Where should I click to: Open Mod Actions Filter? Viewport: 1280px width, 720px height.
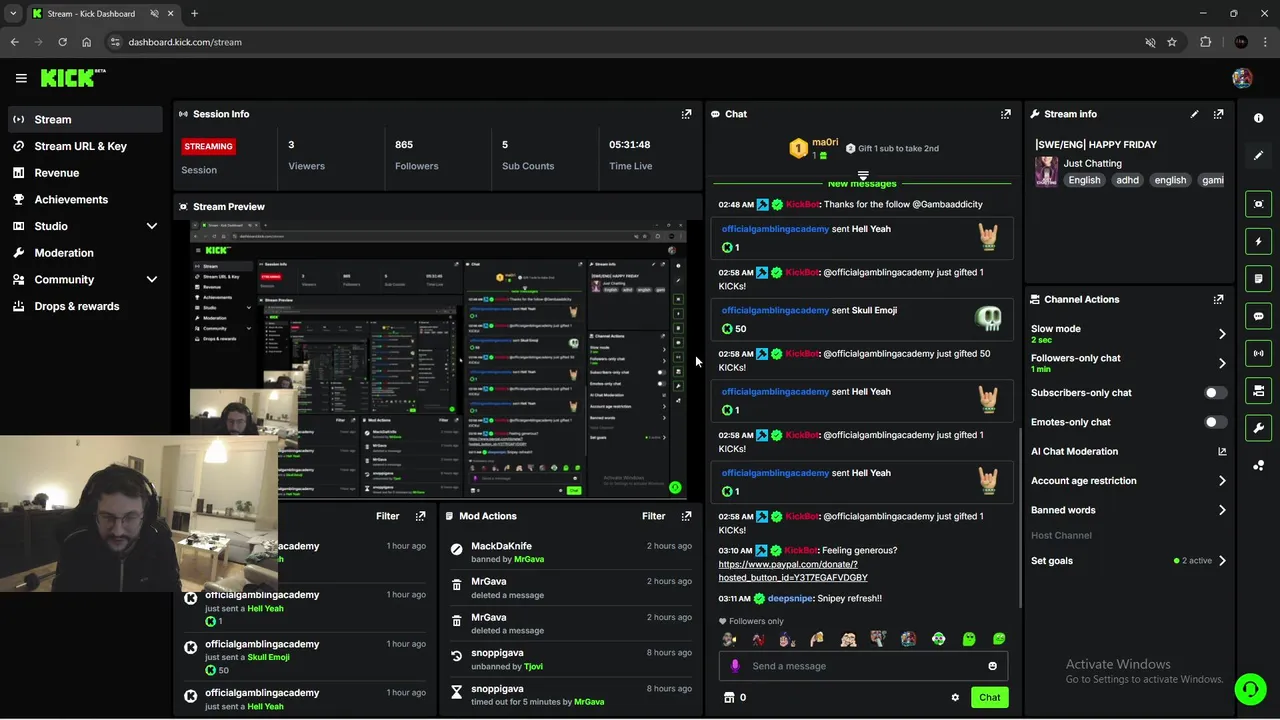[x=653, y=516]
